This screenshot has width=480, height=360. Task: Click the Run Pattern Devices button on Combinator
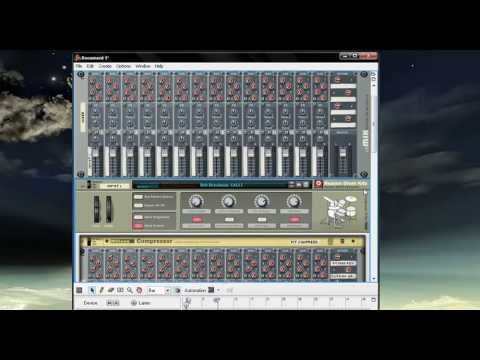coord(138,197)
